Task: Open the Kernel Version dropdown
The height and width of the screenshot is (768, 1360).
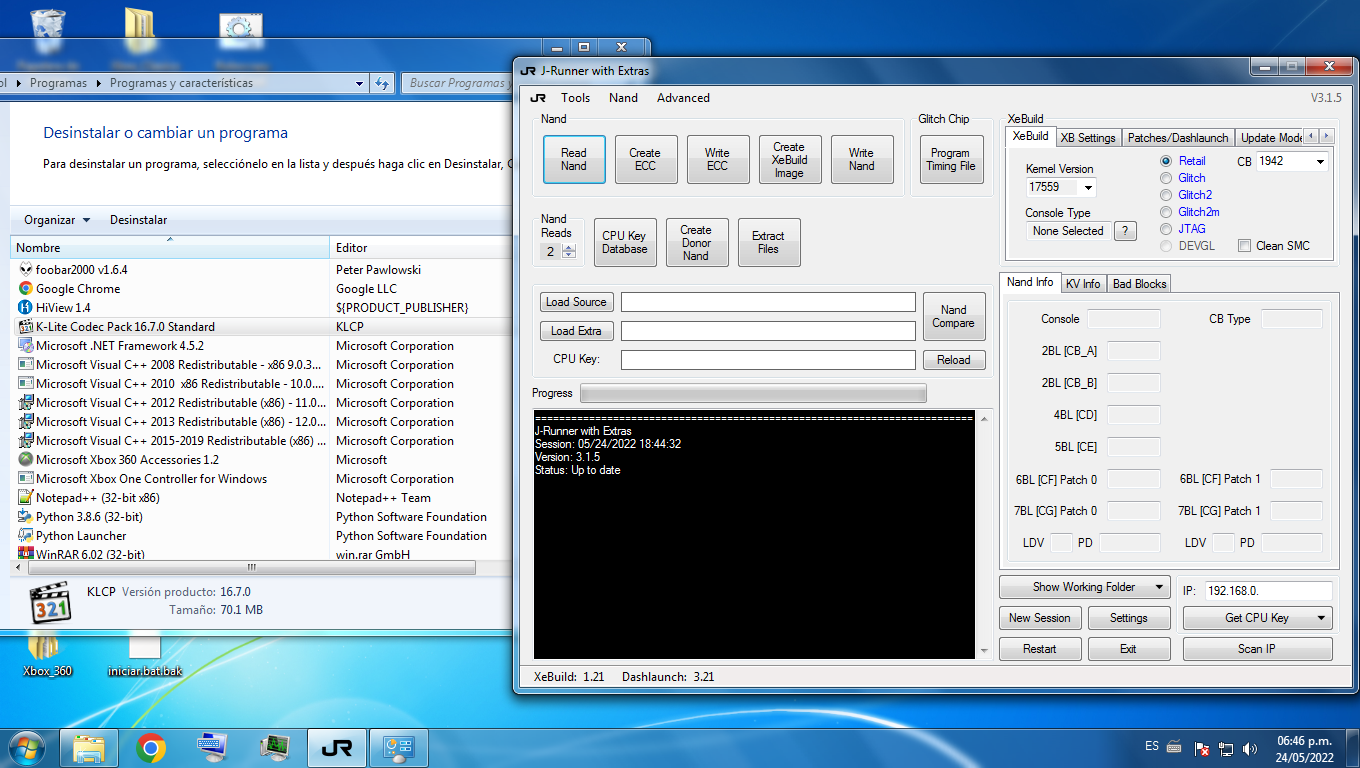Action: (x=1088, y=187)
